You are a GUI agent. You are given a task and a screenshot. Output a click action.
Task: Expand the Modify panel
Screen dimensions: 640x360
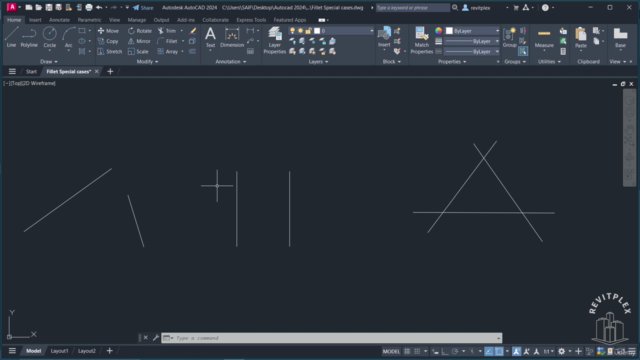pyautogui.click(x=147, y=62)
